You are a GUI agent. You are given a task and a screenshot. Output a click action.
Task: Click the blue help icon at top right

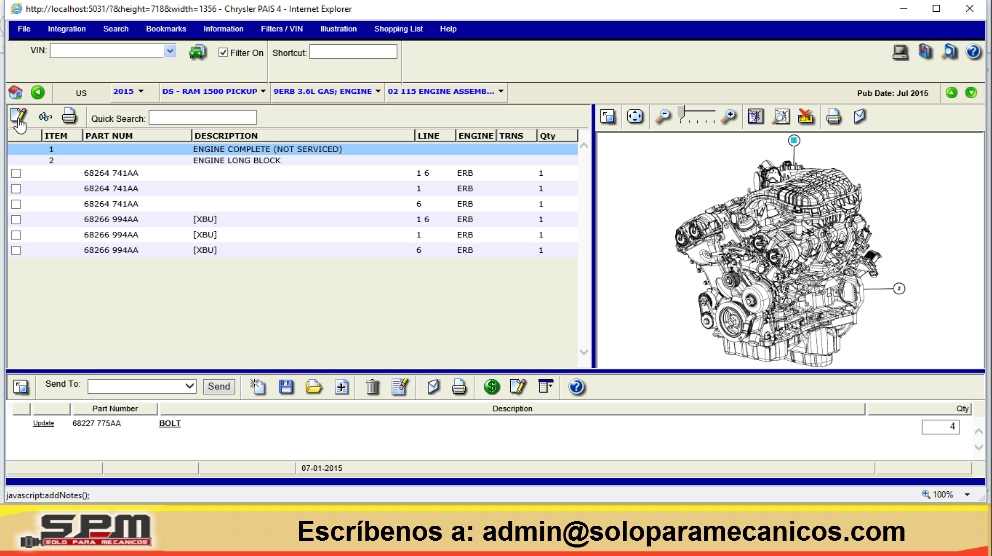(973, 52)
